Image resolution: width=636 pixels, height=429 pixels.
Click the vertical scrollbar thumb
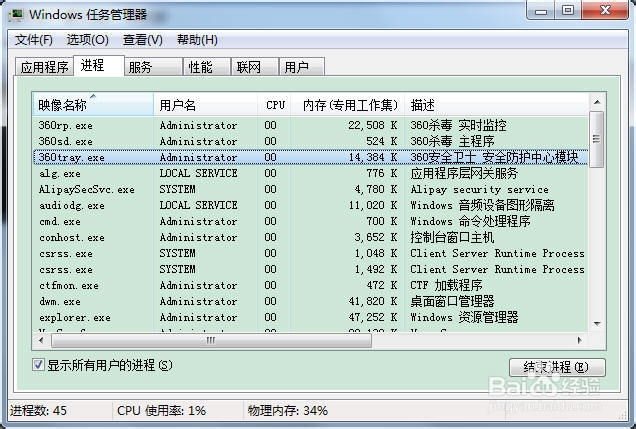(597, 139)
